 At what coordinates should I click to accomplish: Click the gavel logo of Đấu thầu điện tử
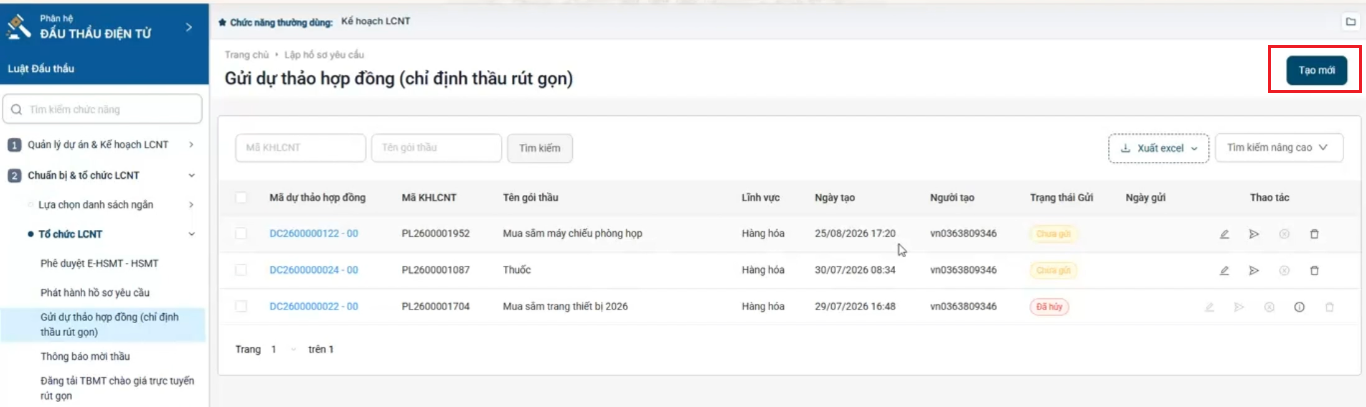tap(18, 27)
